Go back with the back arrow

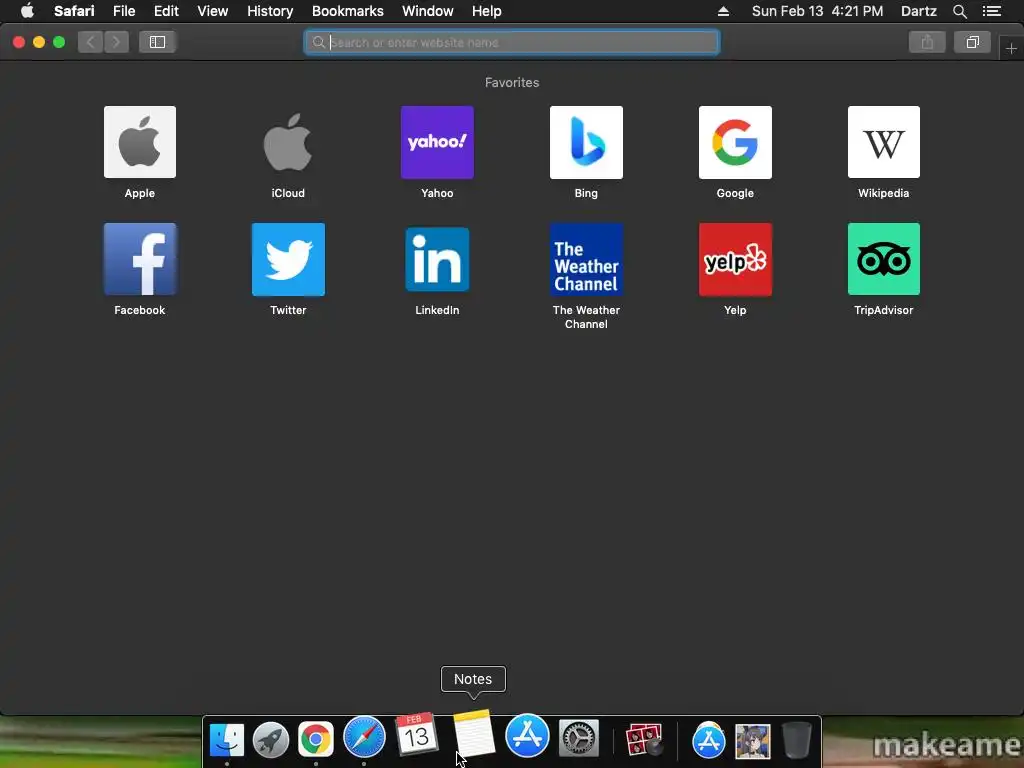click(91, 42)
